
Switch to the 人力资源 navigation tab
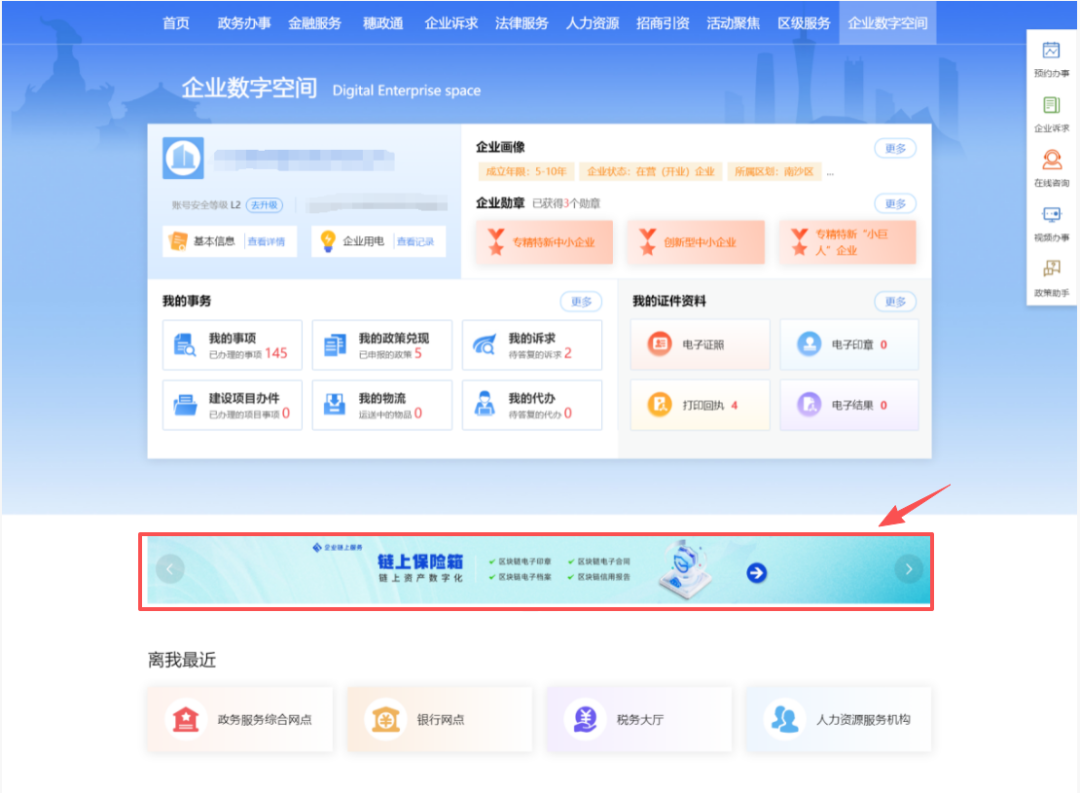591,22
